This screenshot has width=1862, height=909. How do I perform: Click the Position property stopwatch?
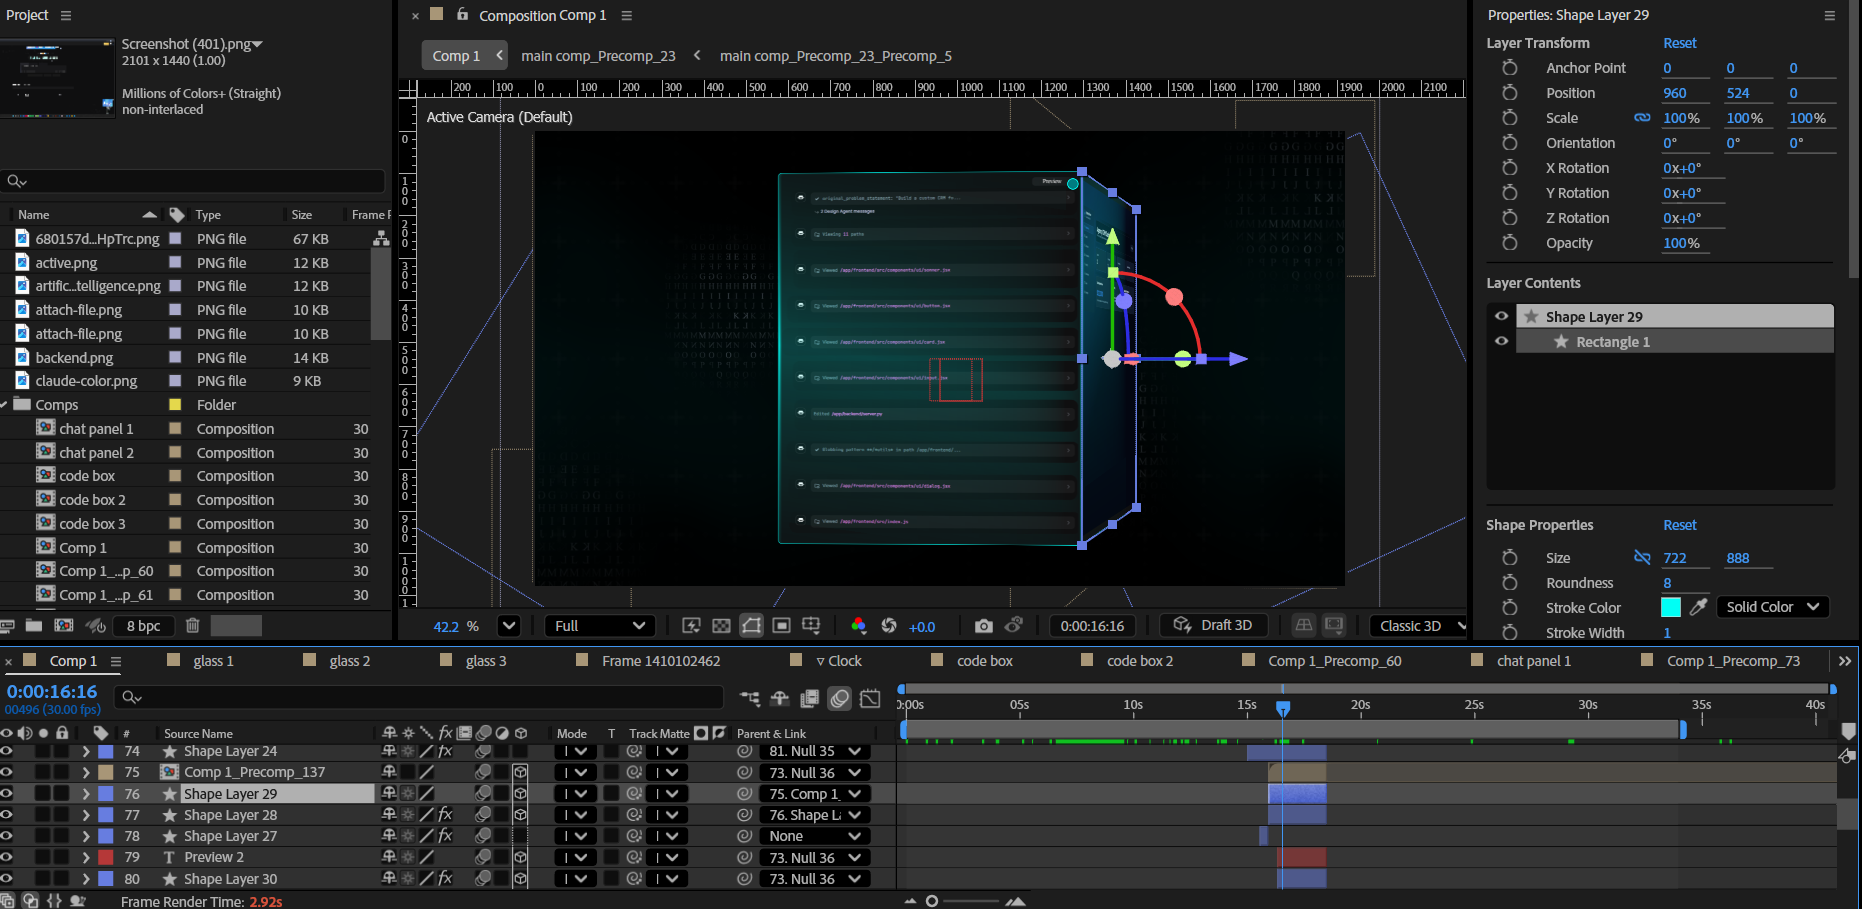(x=1510, y=93)
